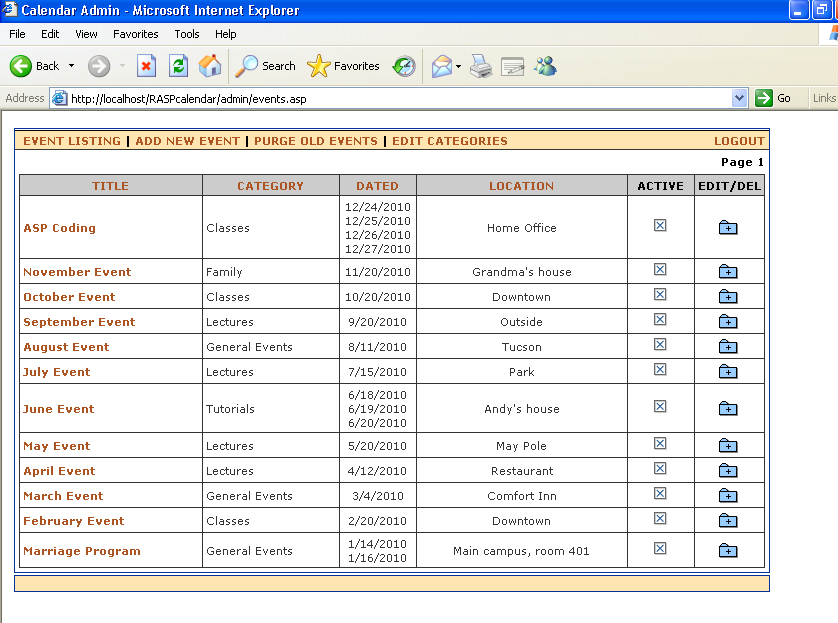Open the Favorites star button
Screen dimensions: 838x623
tap(343, 66)
